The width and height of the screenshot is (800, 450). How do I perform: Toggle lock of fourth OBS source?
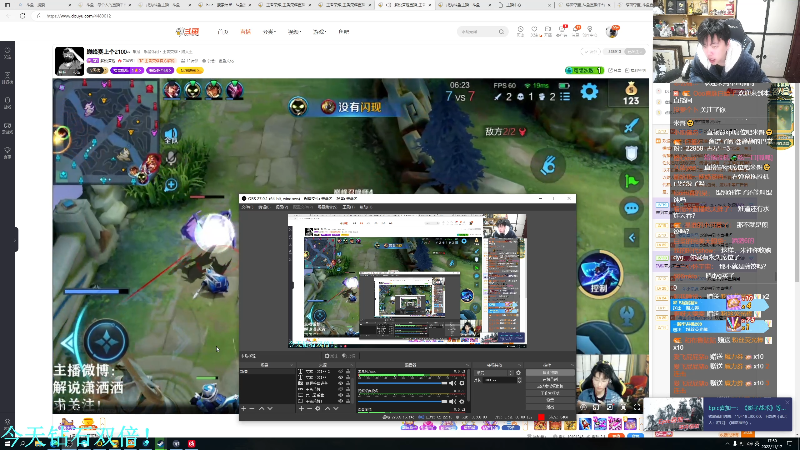pos(348,389)
